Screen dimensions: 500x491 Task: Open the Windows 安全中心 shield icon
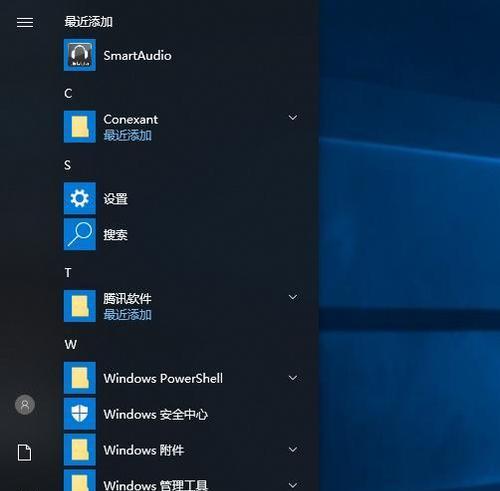pyautogui.click(x=80, y=414)
